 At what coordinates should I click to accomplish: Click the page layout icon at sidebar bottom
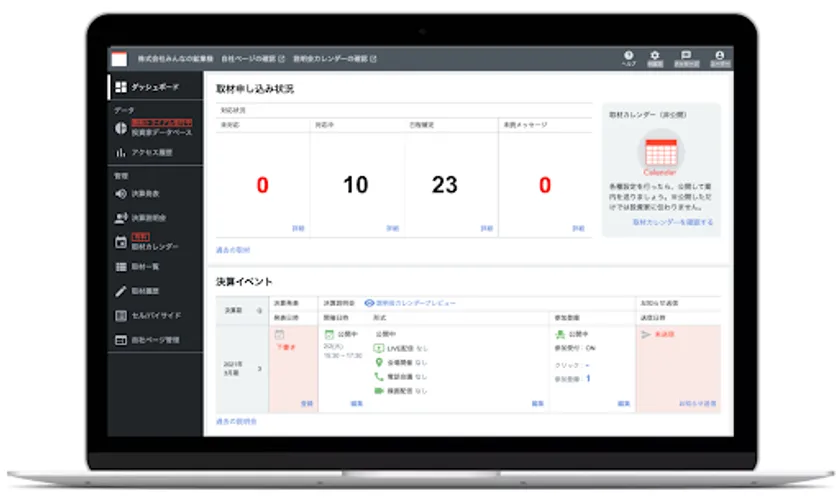pos(121,340)
